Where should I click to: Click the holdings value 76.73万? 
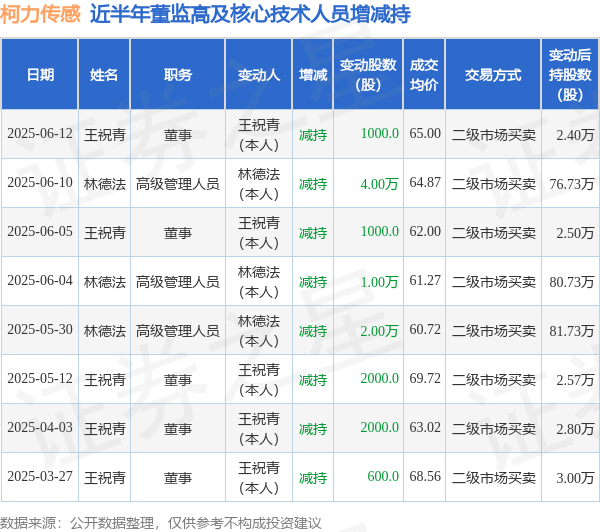coord(572,184)
